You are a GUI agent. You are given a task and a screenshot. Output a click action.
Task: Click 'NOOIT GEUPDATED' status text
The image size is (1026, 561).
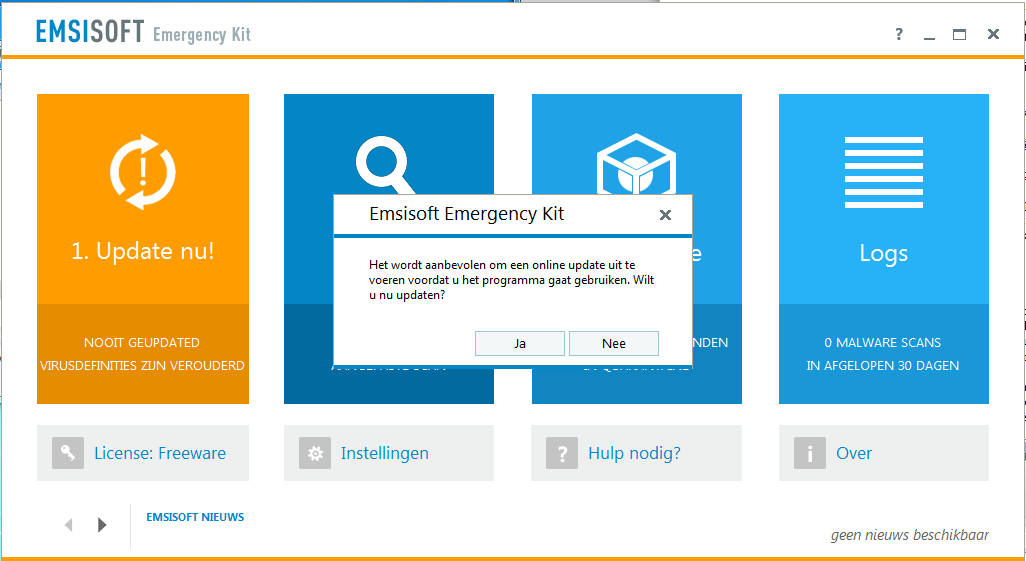142,342
